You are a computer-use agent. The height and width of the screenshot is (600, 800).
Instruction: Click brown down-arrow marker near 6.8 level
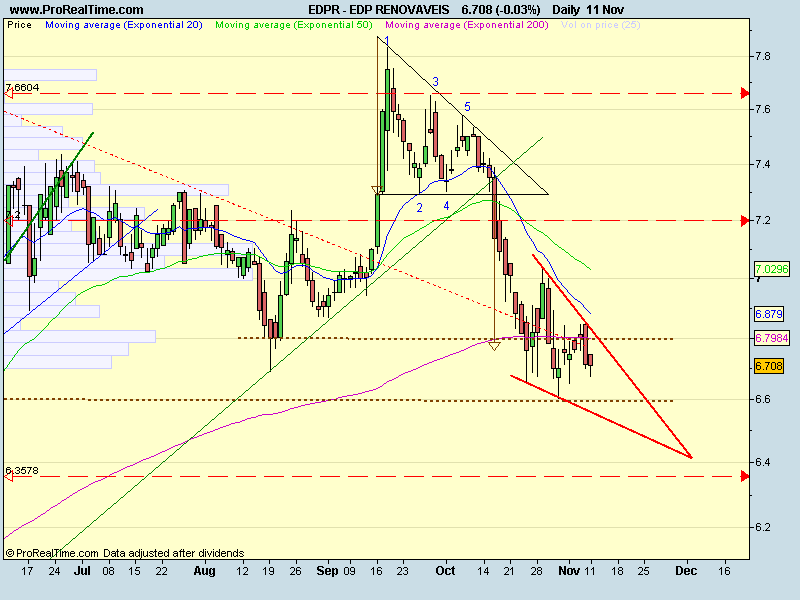[x=494, y=346]
